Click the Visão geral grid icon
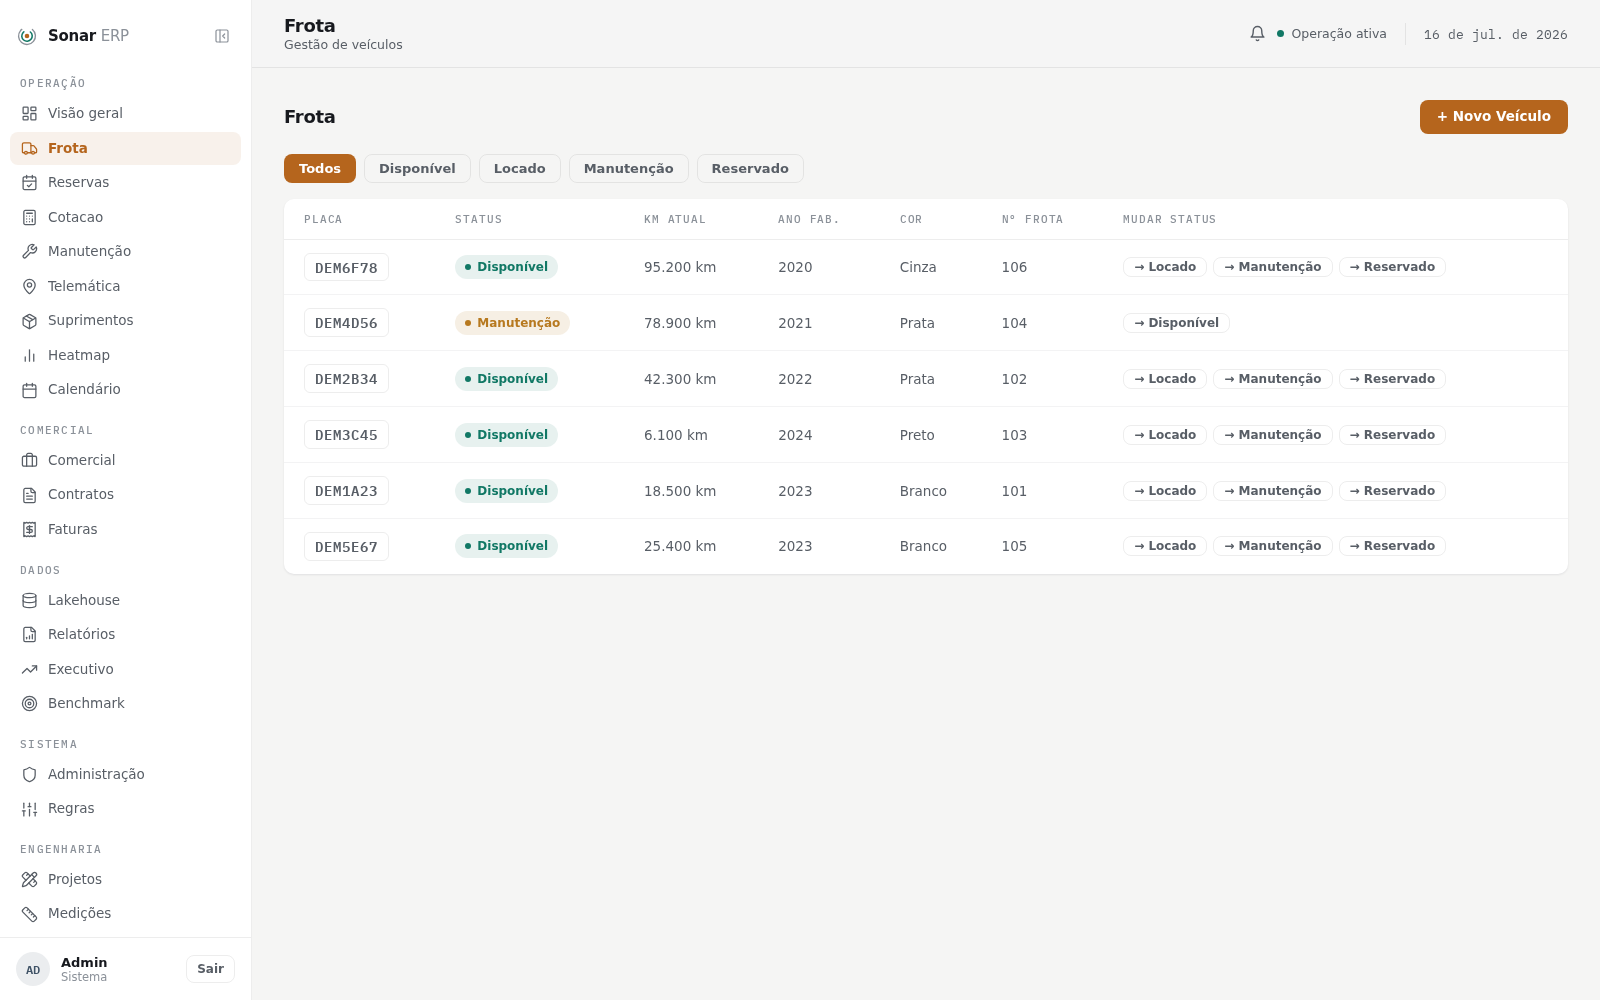1600x1000 pixels. tap(30, 113)
